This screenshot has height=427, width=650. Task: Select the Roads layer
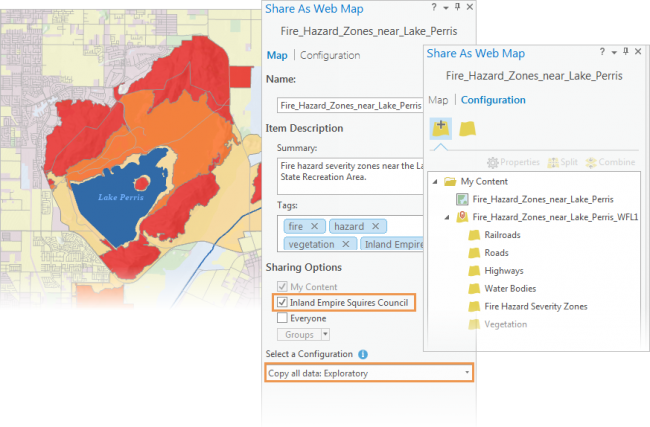(x=496, y=252)
